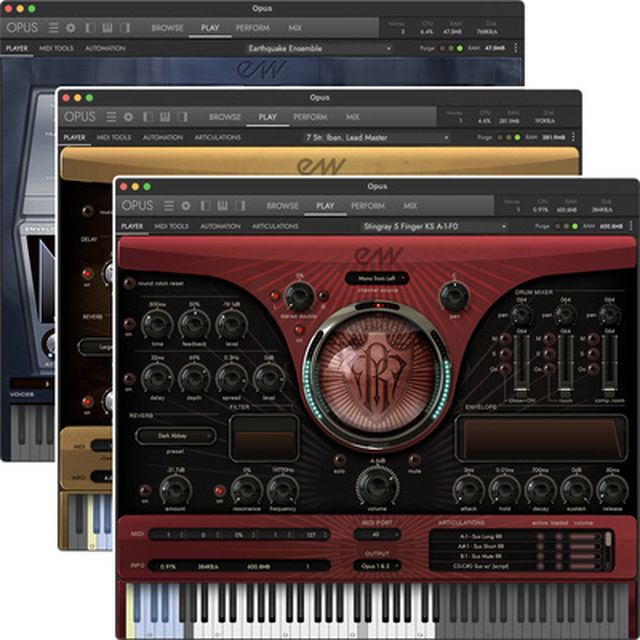640x640 pixels.
Task: Click the stereo double L button
Action: [275, 296]
